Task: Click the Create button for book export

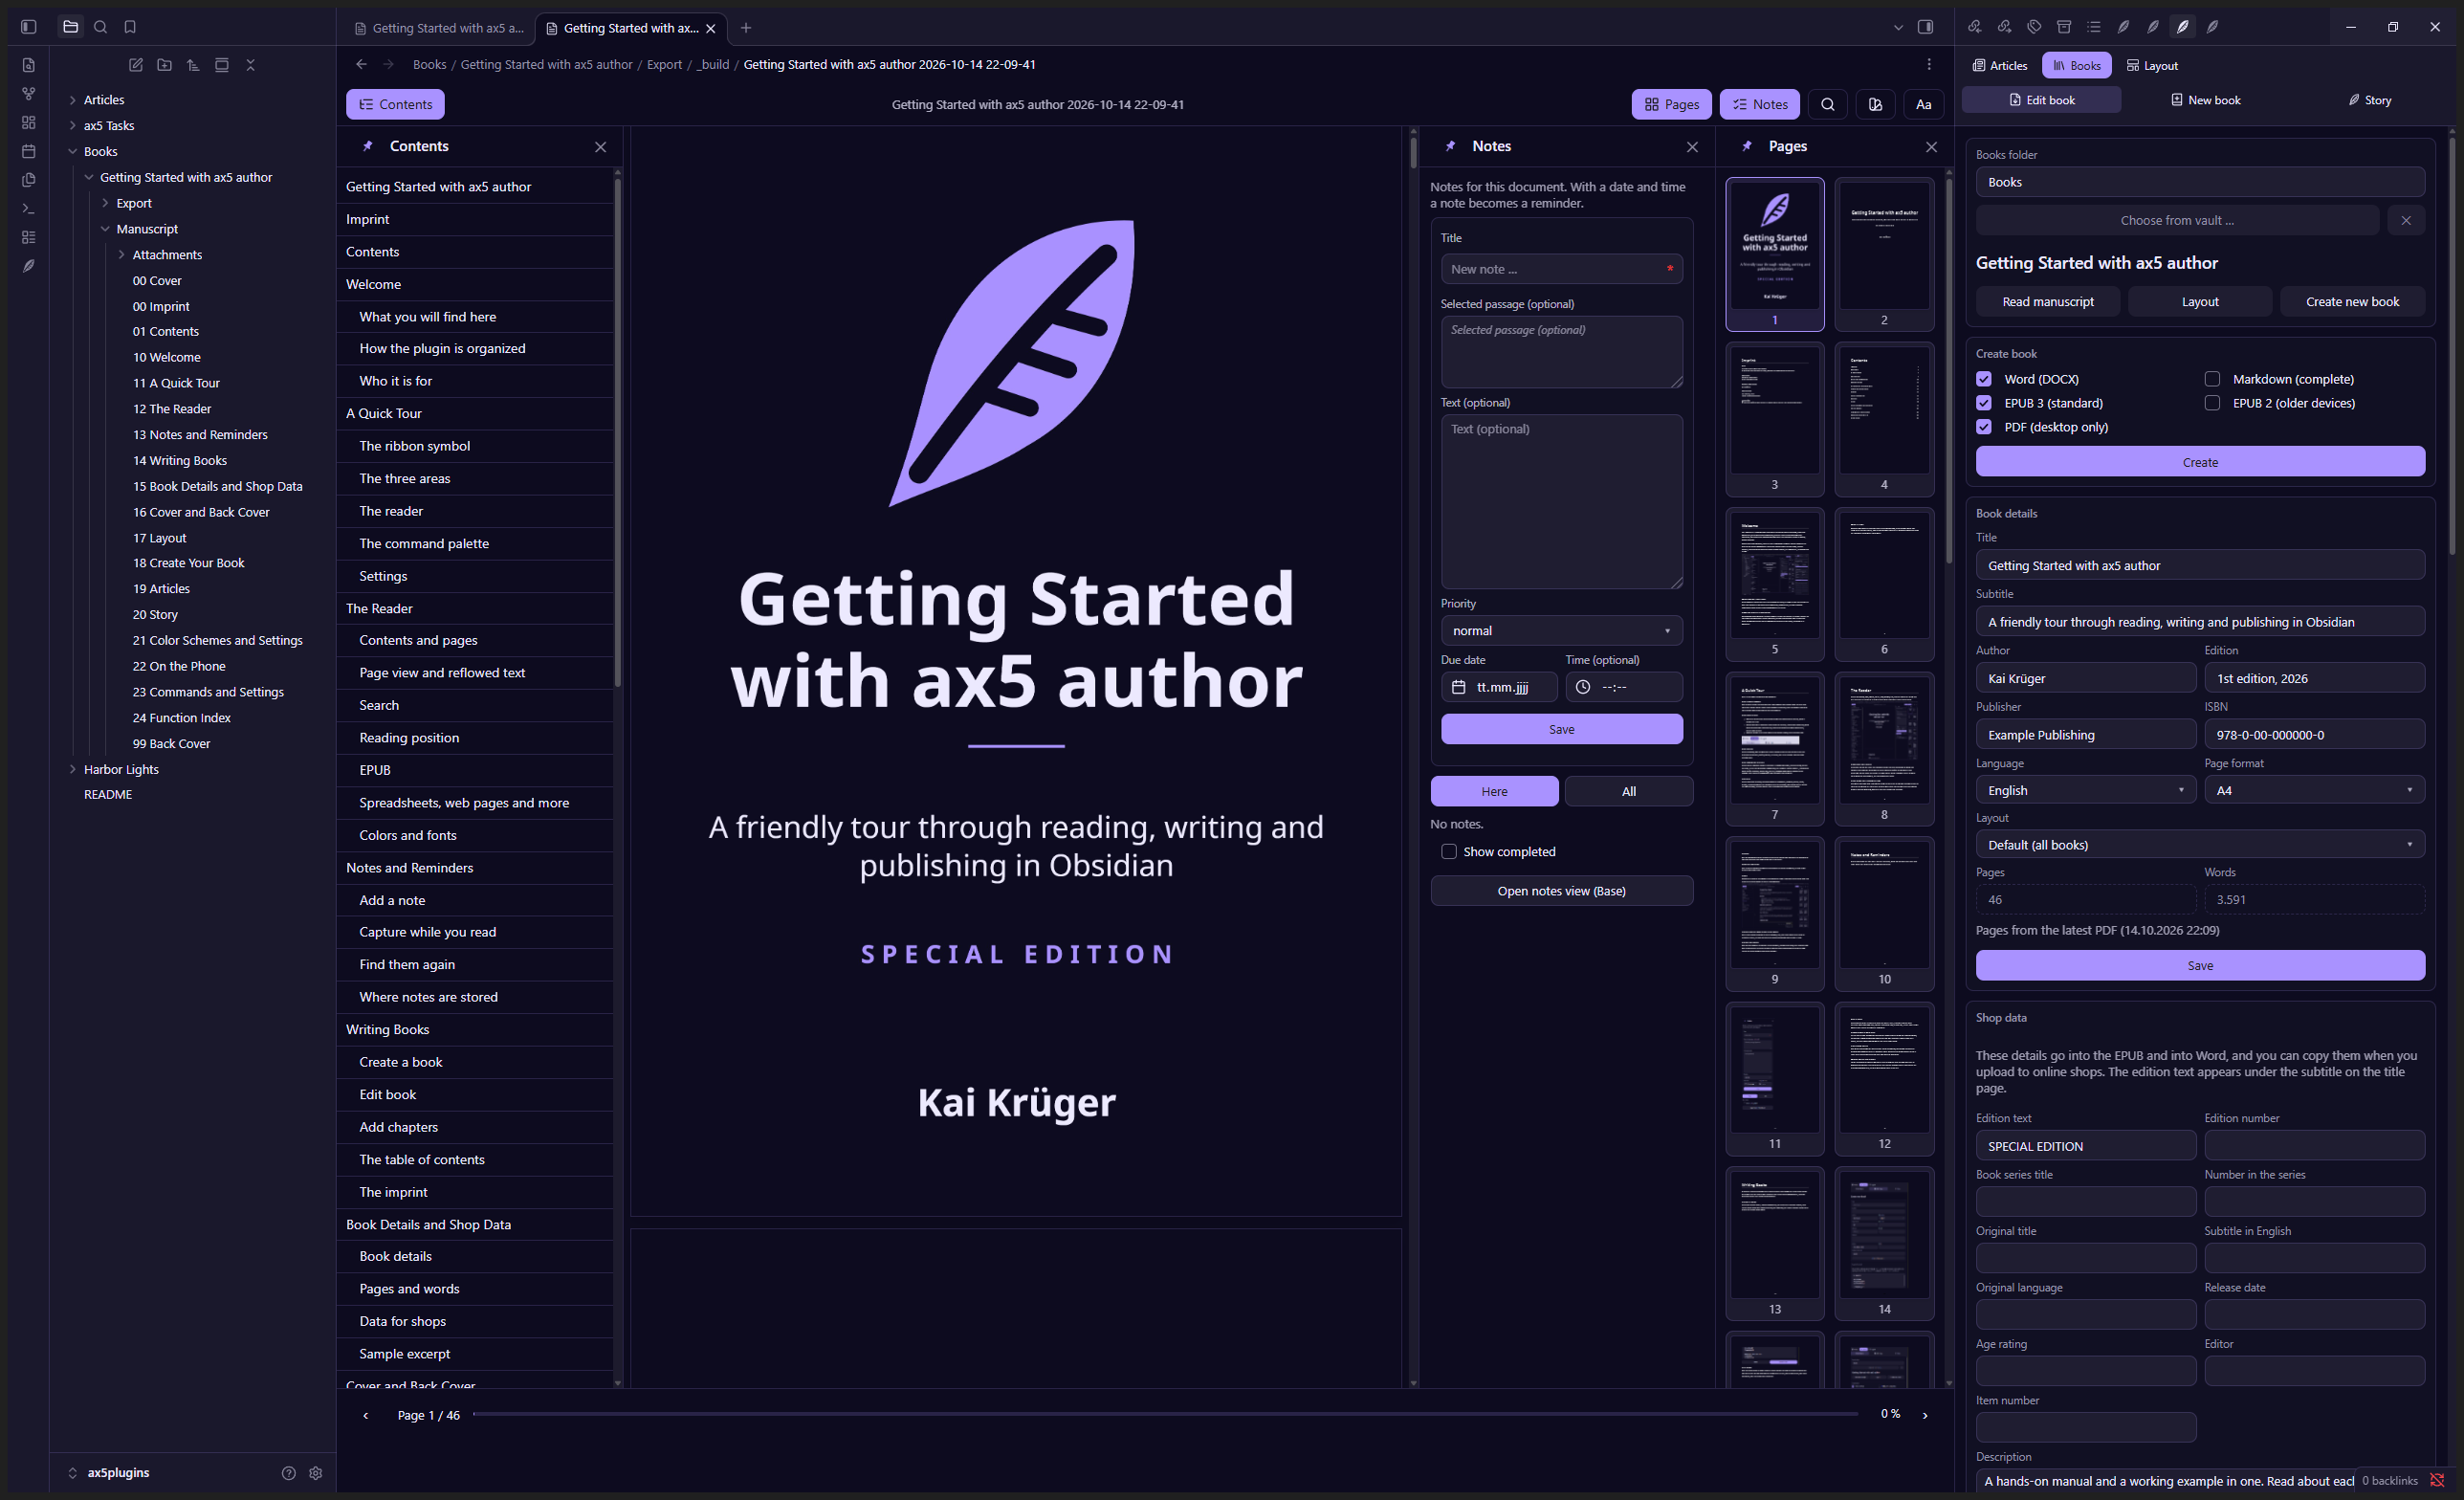Action: [2201, 462]
